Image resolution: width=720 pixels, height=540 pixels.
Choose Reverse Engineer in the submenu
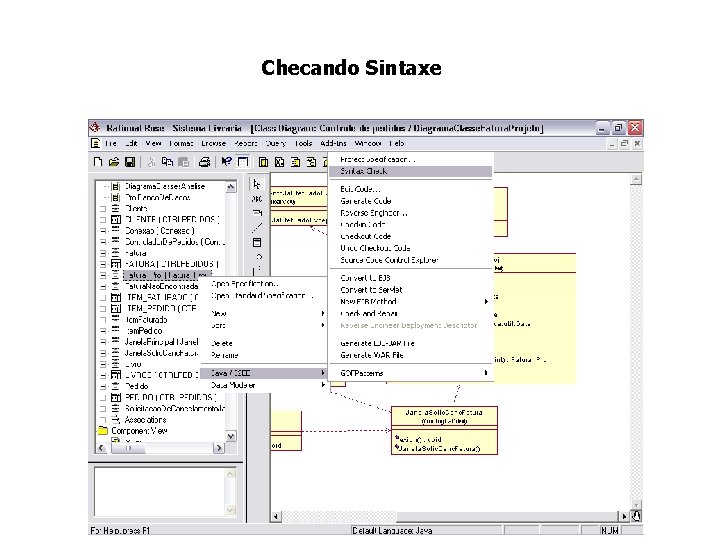click(410, 213)
